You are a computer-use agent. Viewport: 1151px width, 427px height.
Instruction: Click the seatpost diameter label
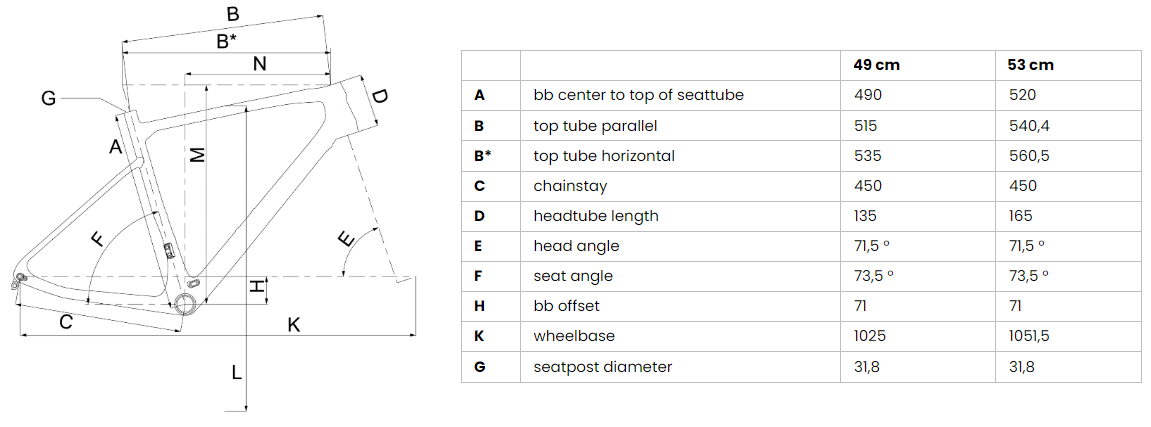coord(603,366)
